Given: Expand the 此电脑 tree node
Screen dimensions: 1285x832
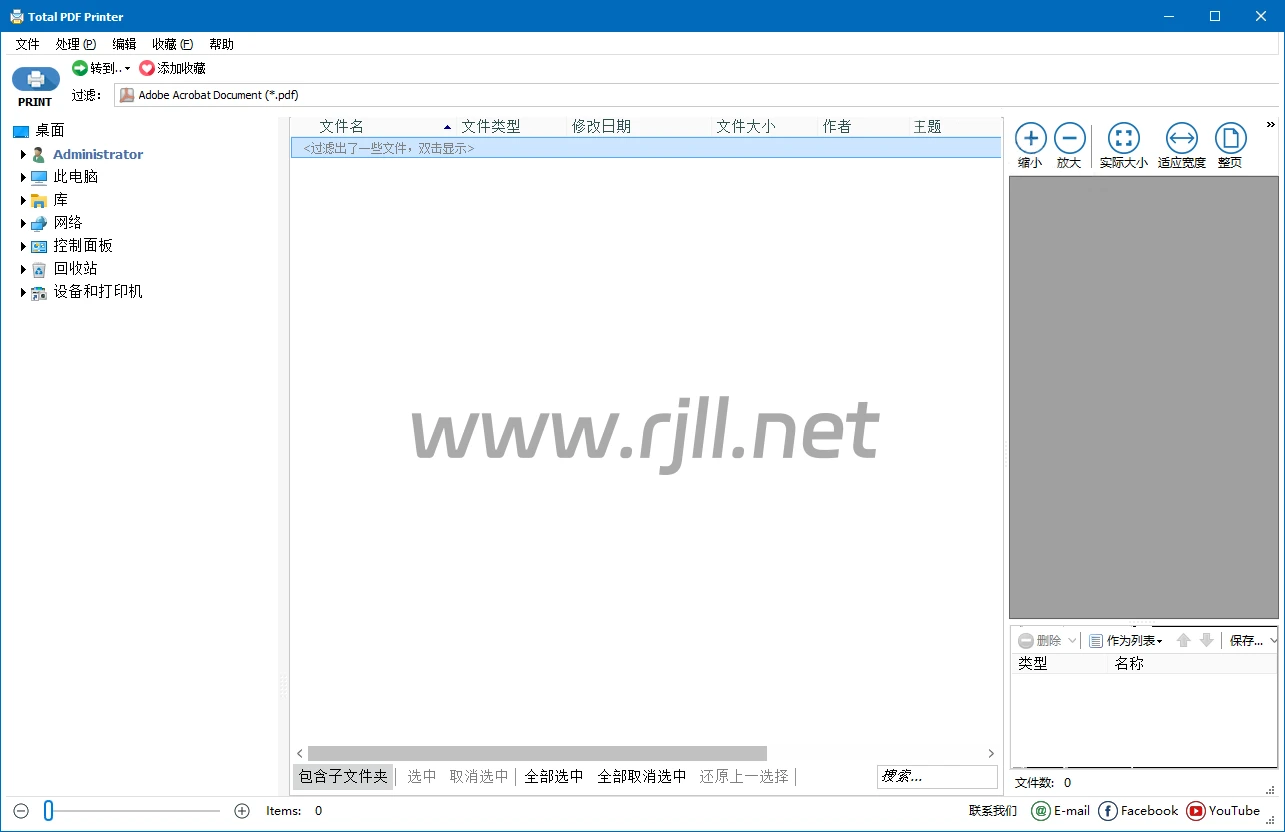Looking at the screenshot, I should pos(23,177).
